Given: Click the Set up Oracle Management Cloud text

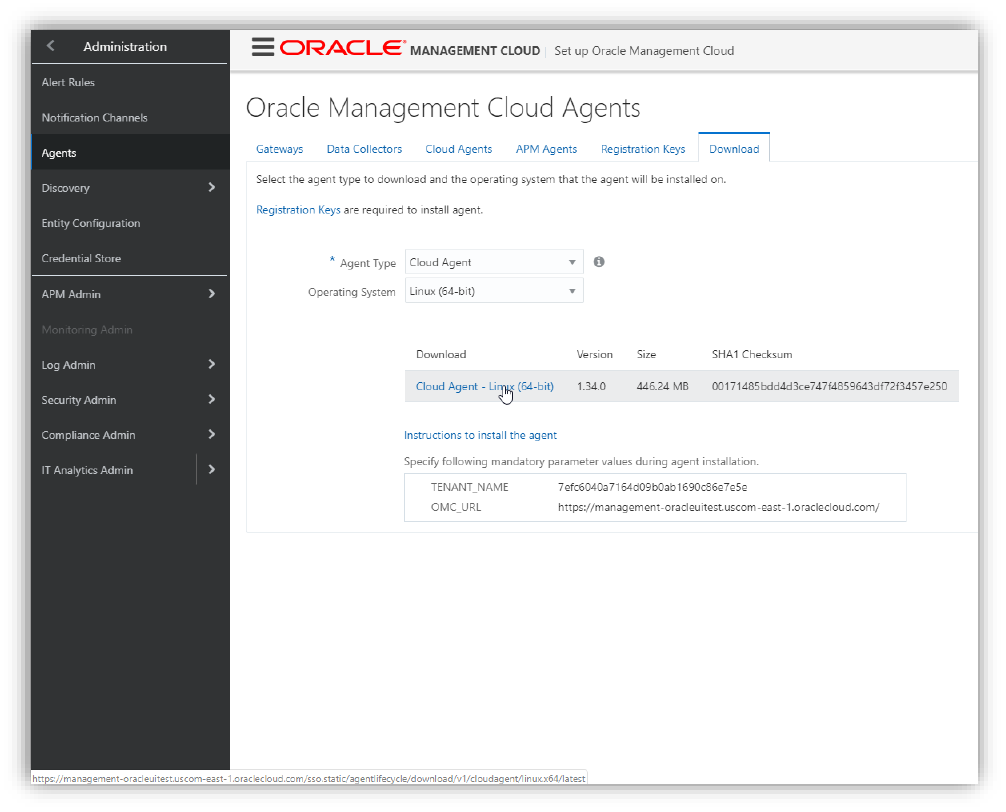Looking at the screenshot, I should pos(644,51).
